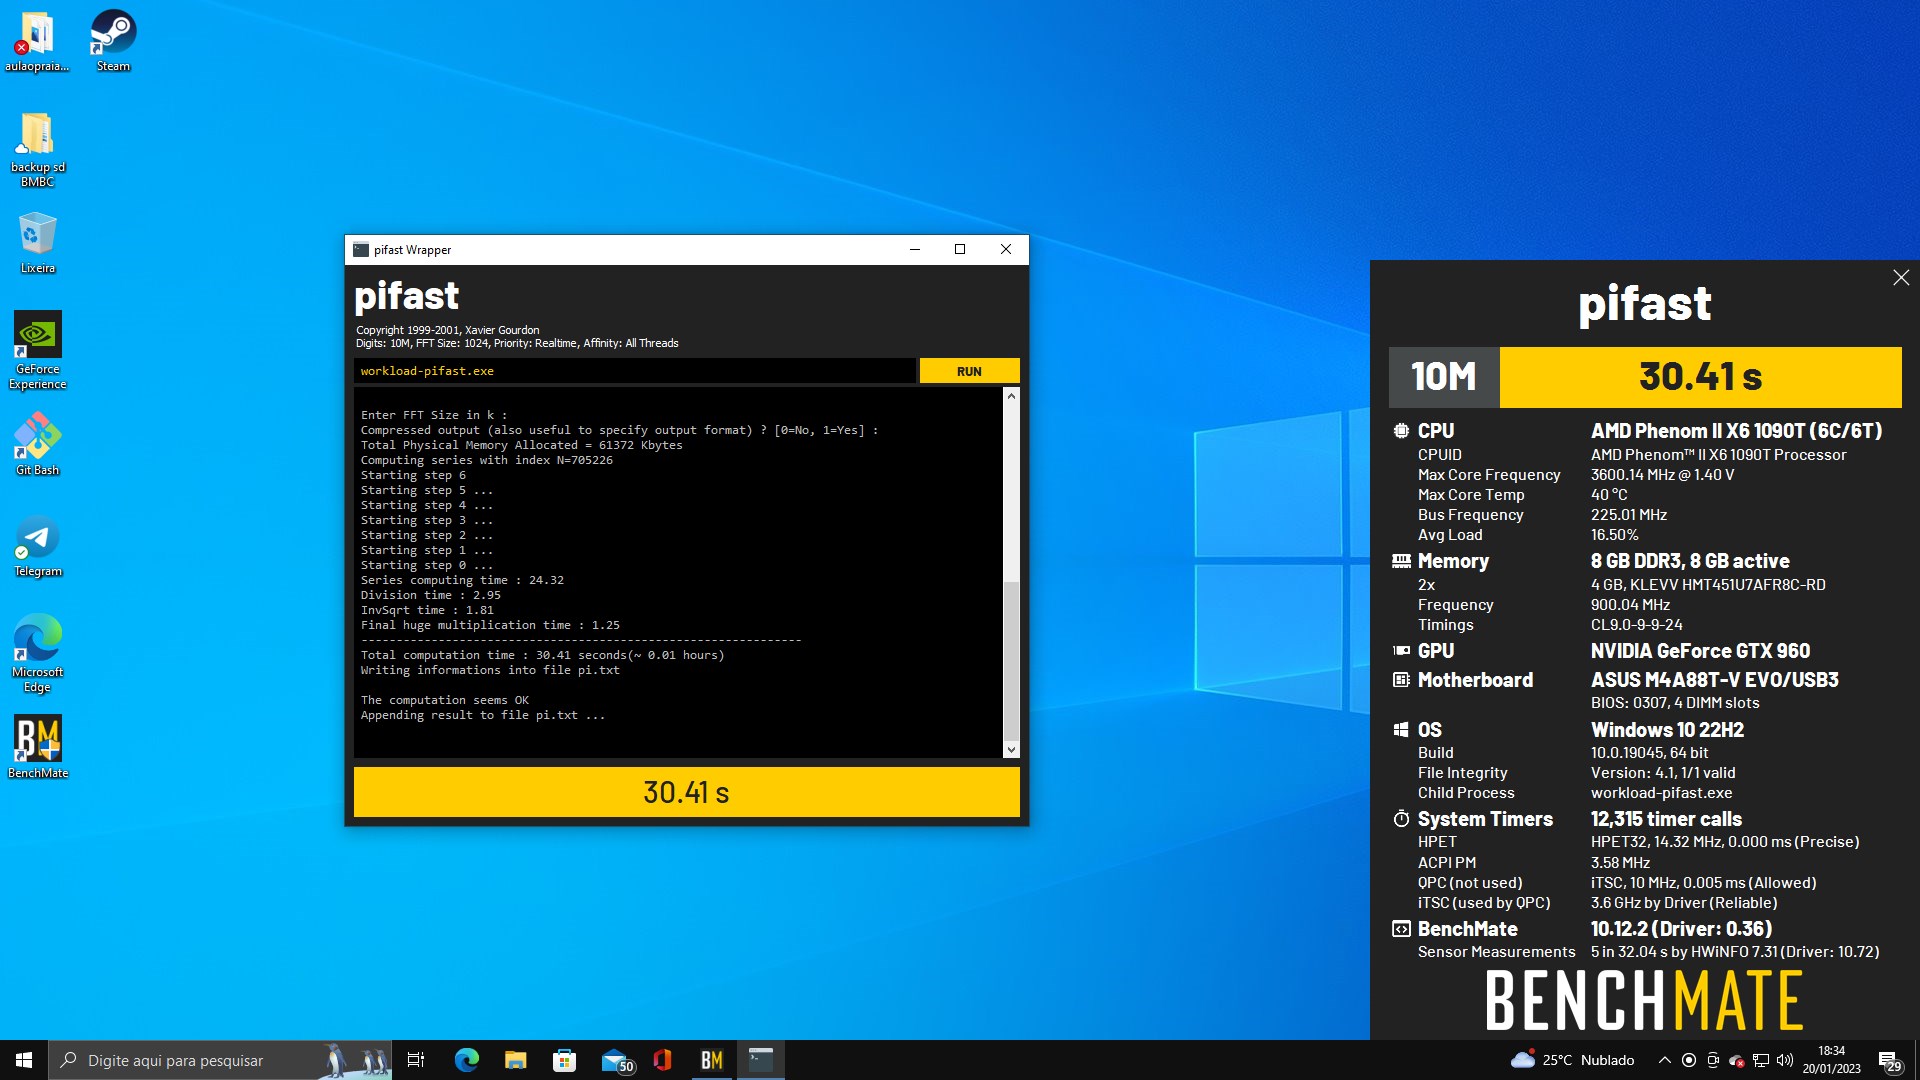Open the notification center with 29 badge
Image resolution: width=1920 pixels, height=1080 pixels.
click(x=1890, y=1060)
